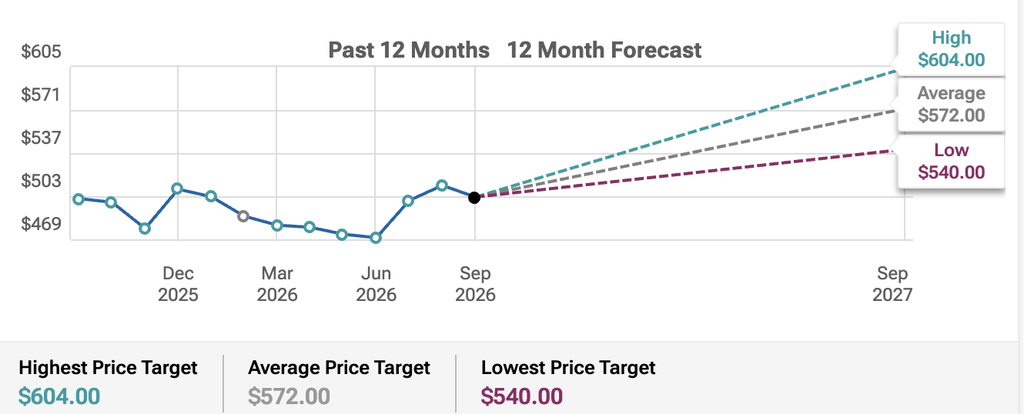Image resolution: width=1024 pixels, height=414 pixels.
Task: Click the 12 Month Forecast heading
Action: pos(605,50)
